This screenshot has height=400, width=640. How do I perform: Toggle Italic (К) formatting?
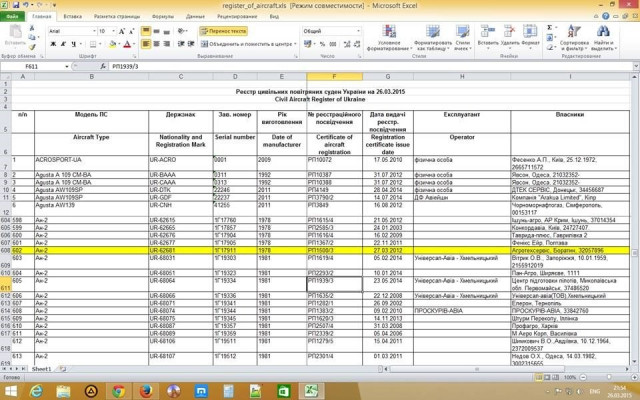[62, 44]
